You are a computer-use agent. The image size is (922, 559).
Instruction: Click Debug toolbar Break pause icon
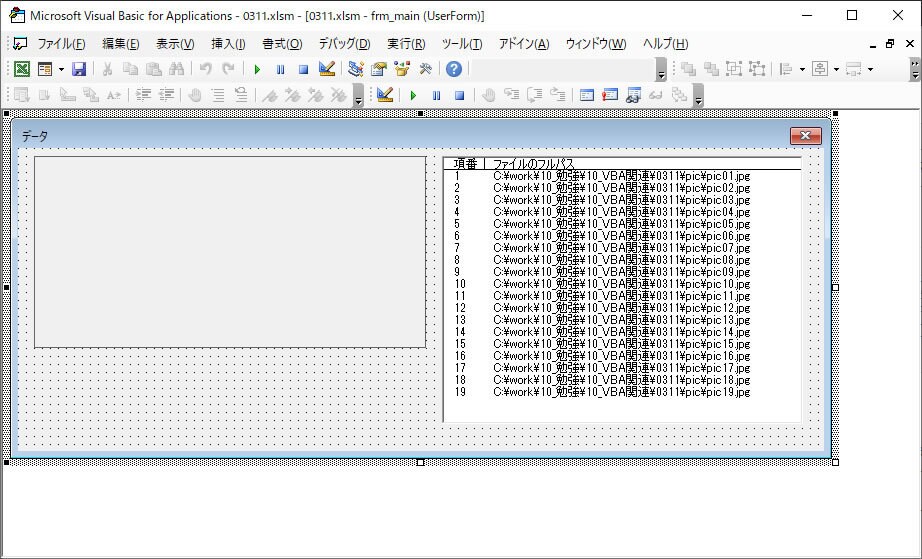coord(436,95)
